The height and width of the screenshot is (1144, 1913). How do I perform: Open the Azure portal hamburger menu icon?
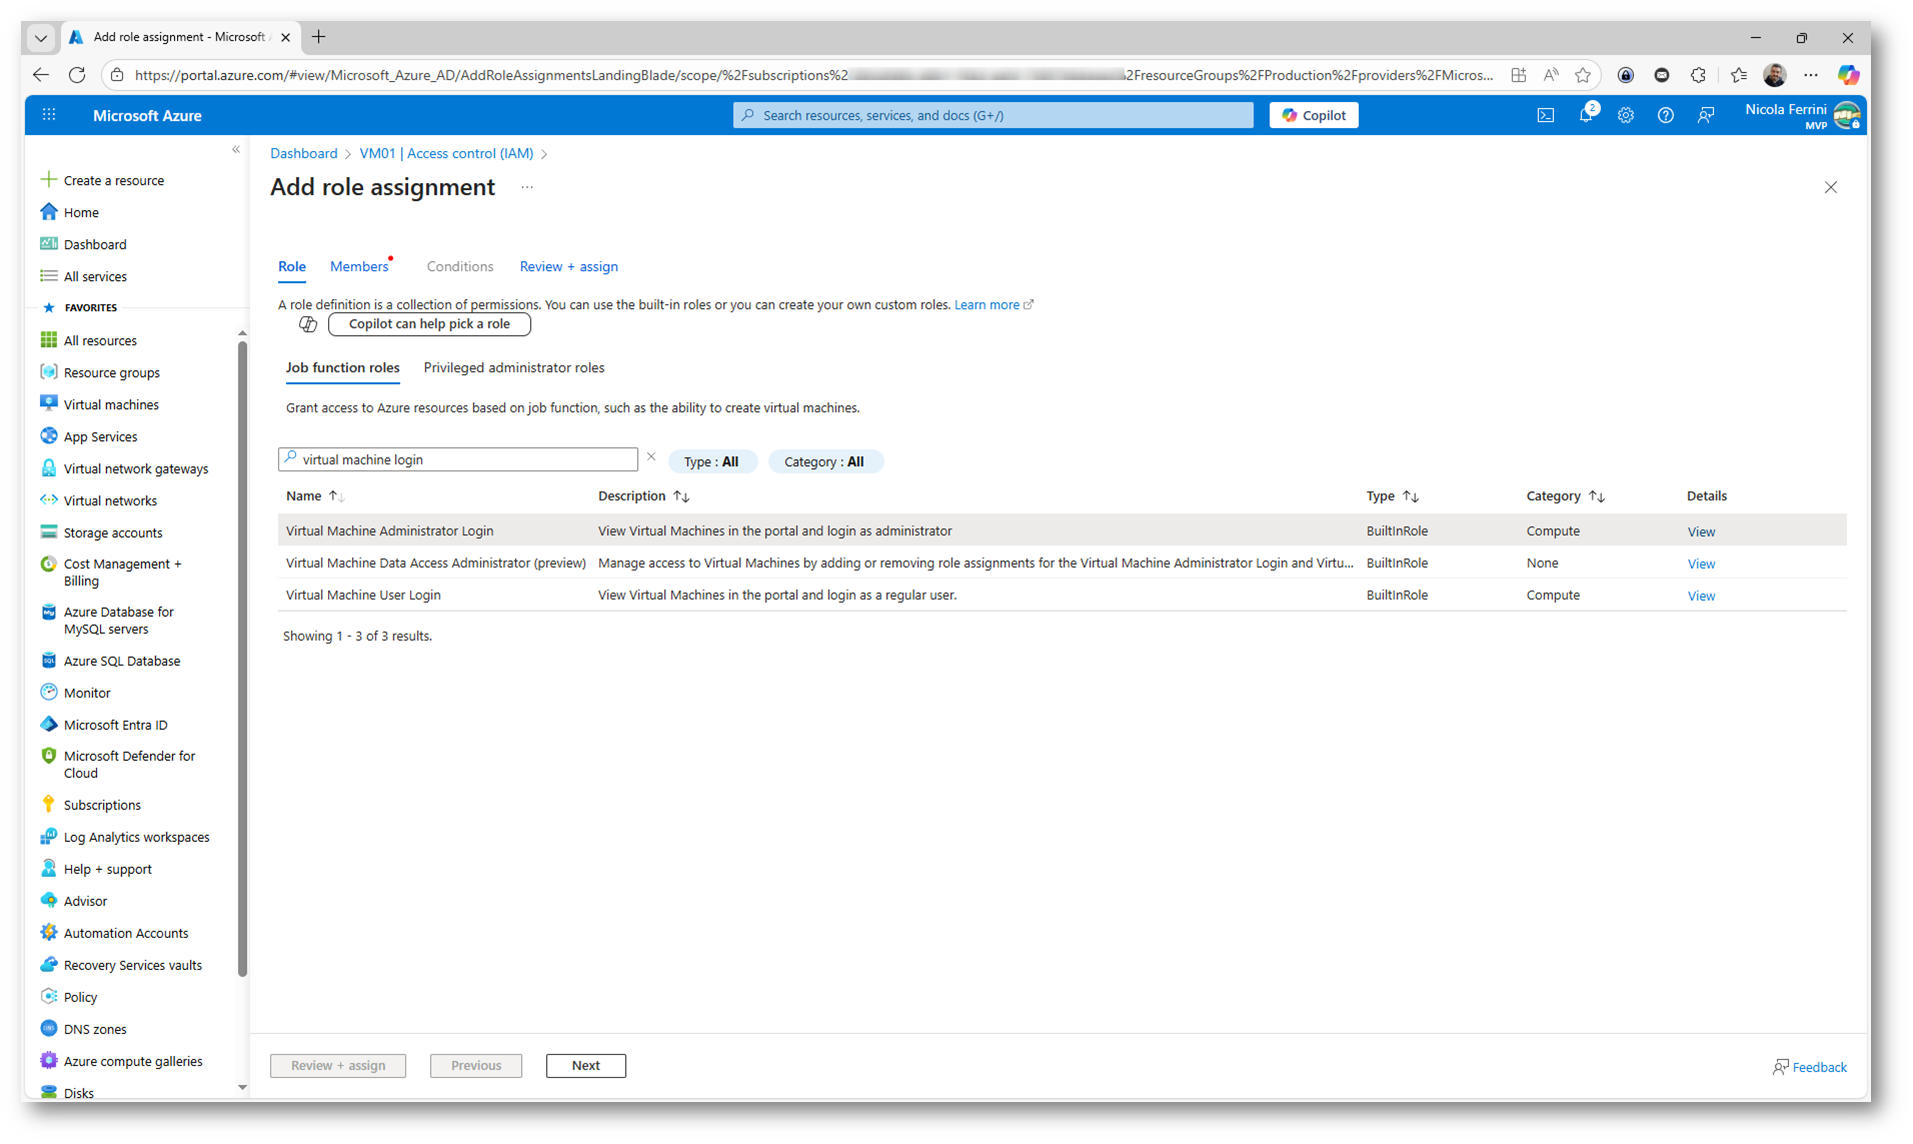pyautogui.click(x=49, y=115)
